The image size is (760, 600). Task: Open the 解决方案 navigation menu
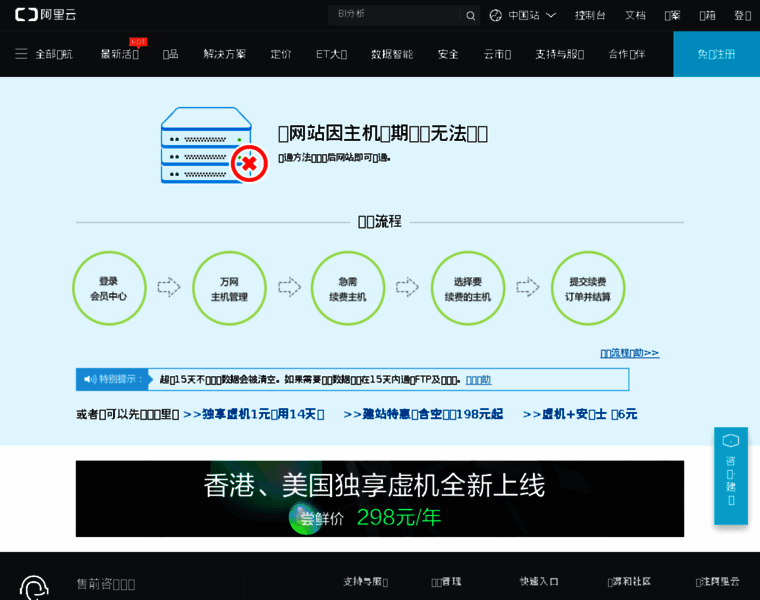[x=224, y=54]
